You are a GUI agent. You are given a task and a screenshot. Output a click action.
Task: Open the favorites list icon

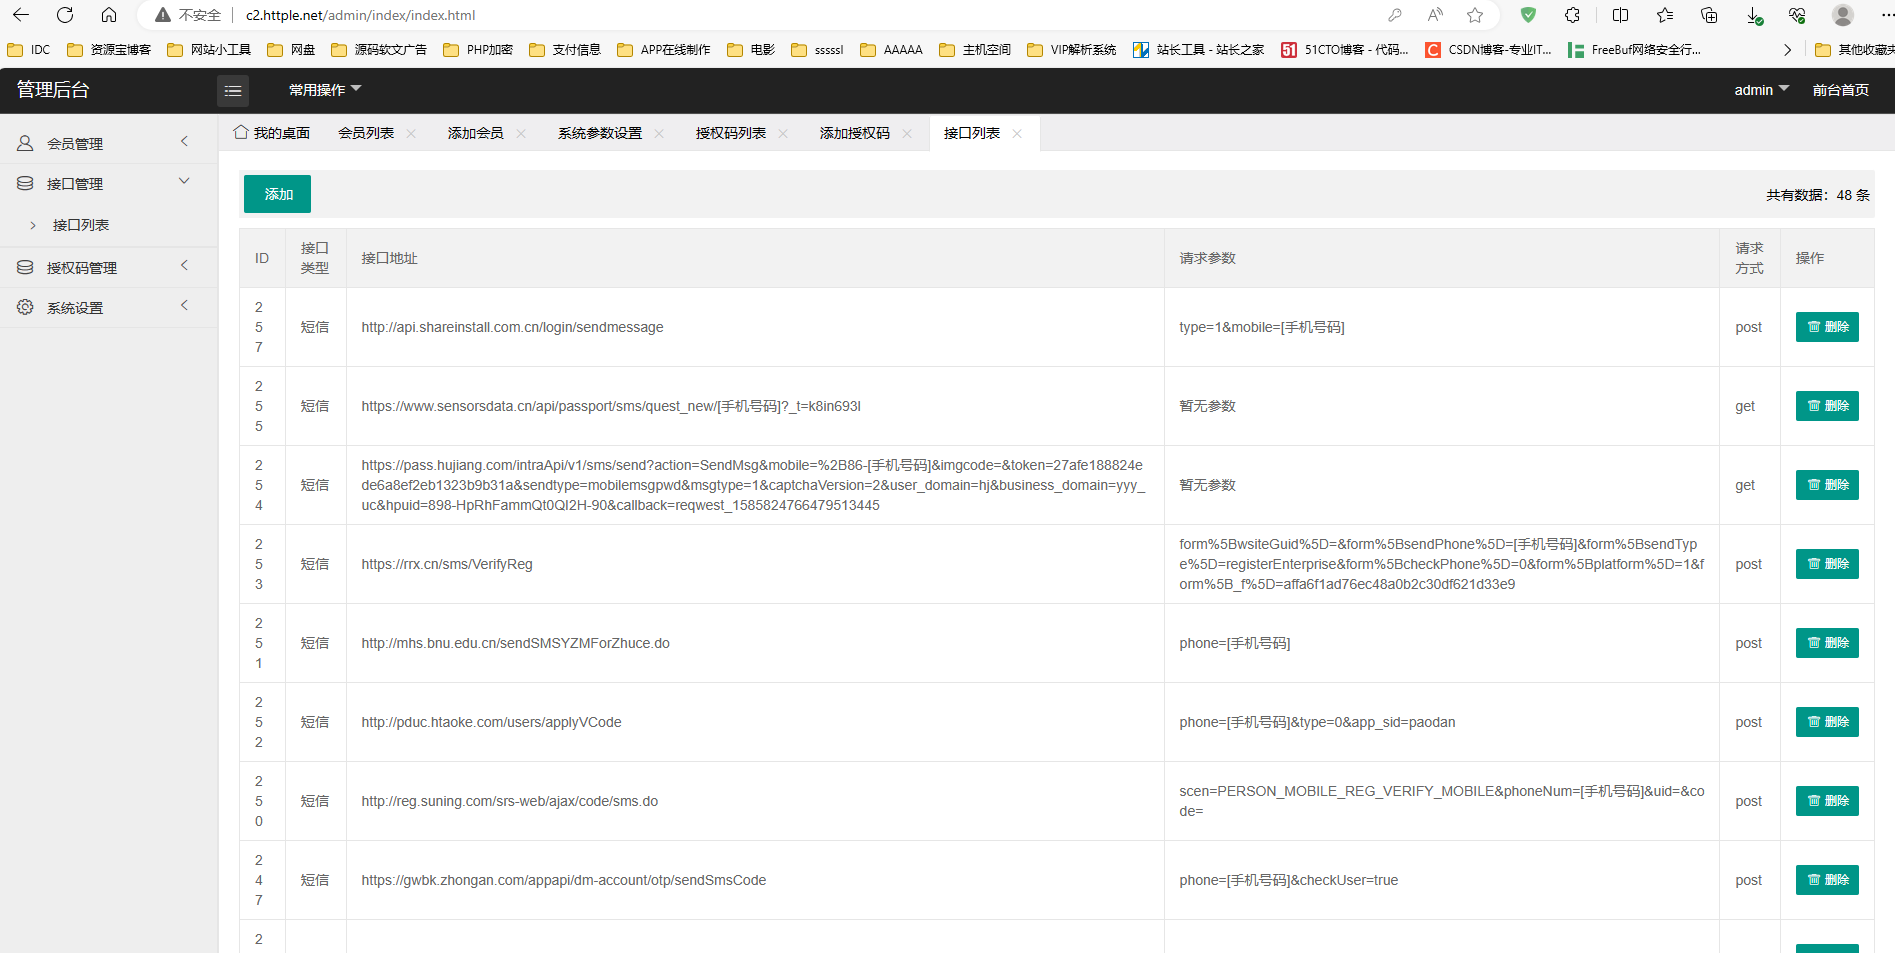1665,15
